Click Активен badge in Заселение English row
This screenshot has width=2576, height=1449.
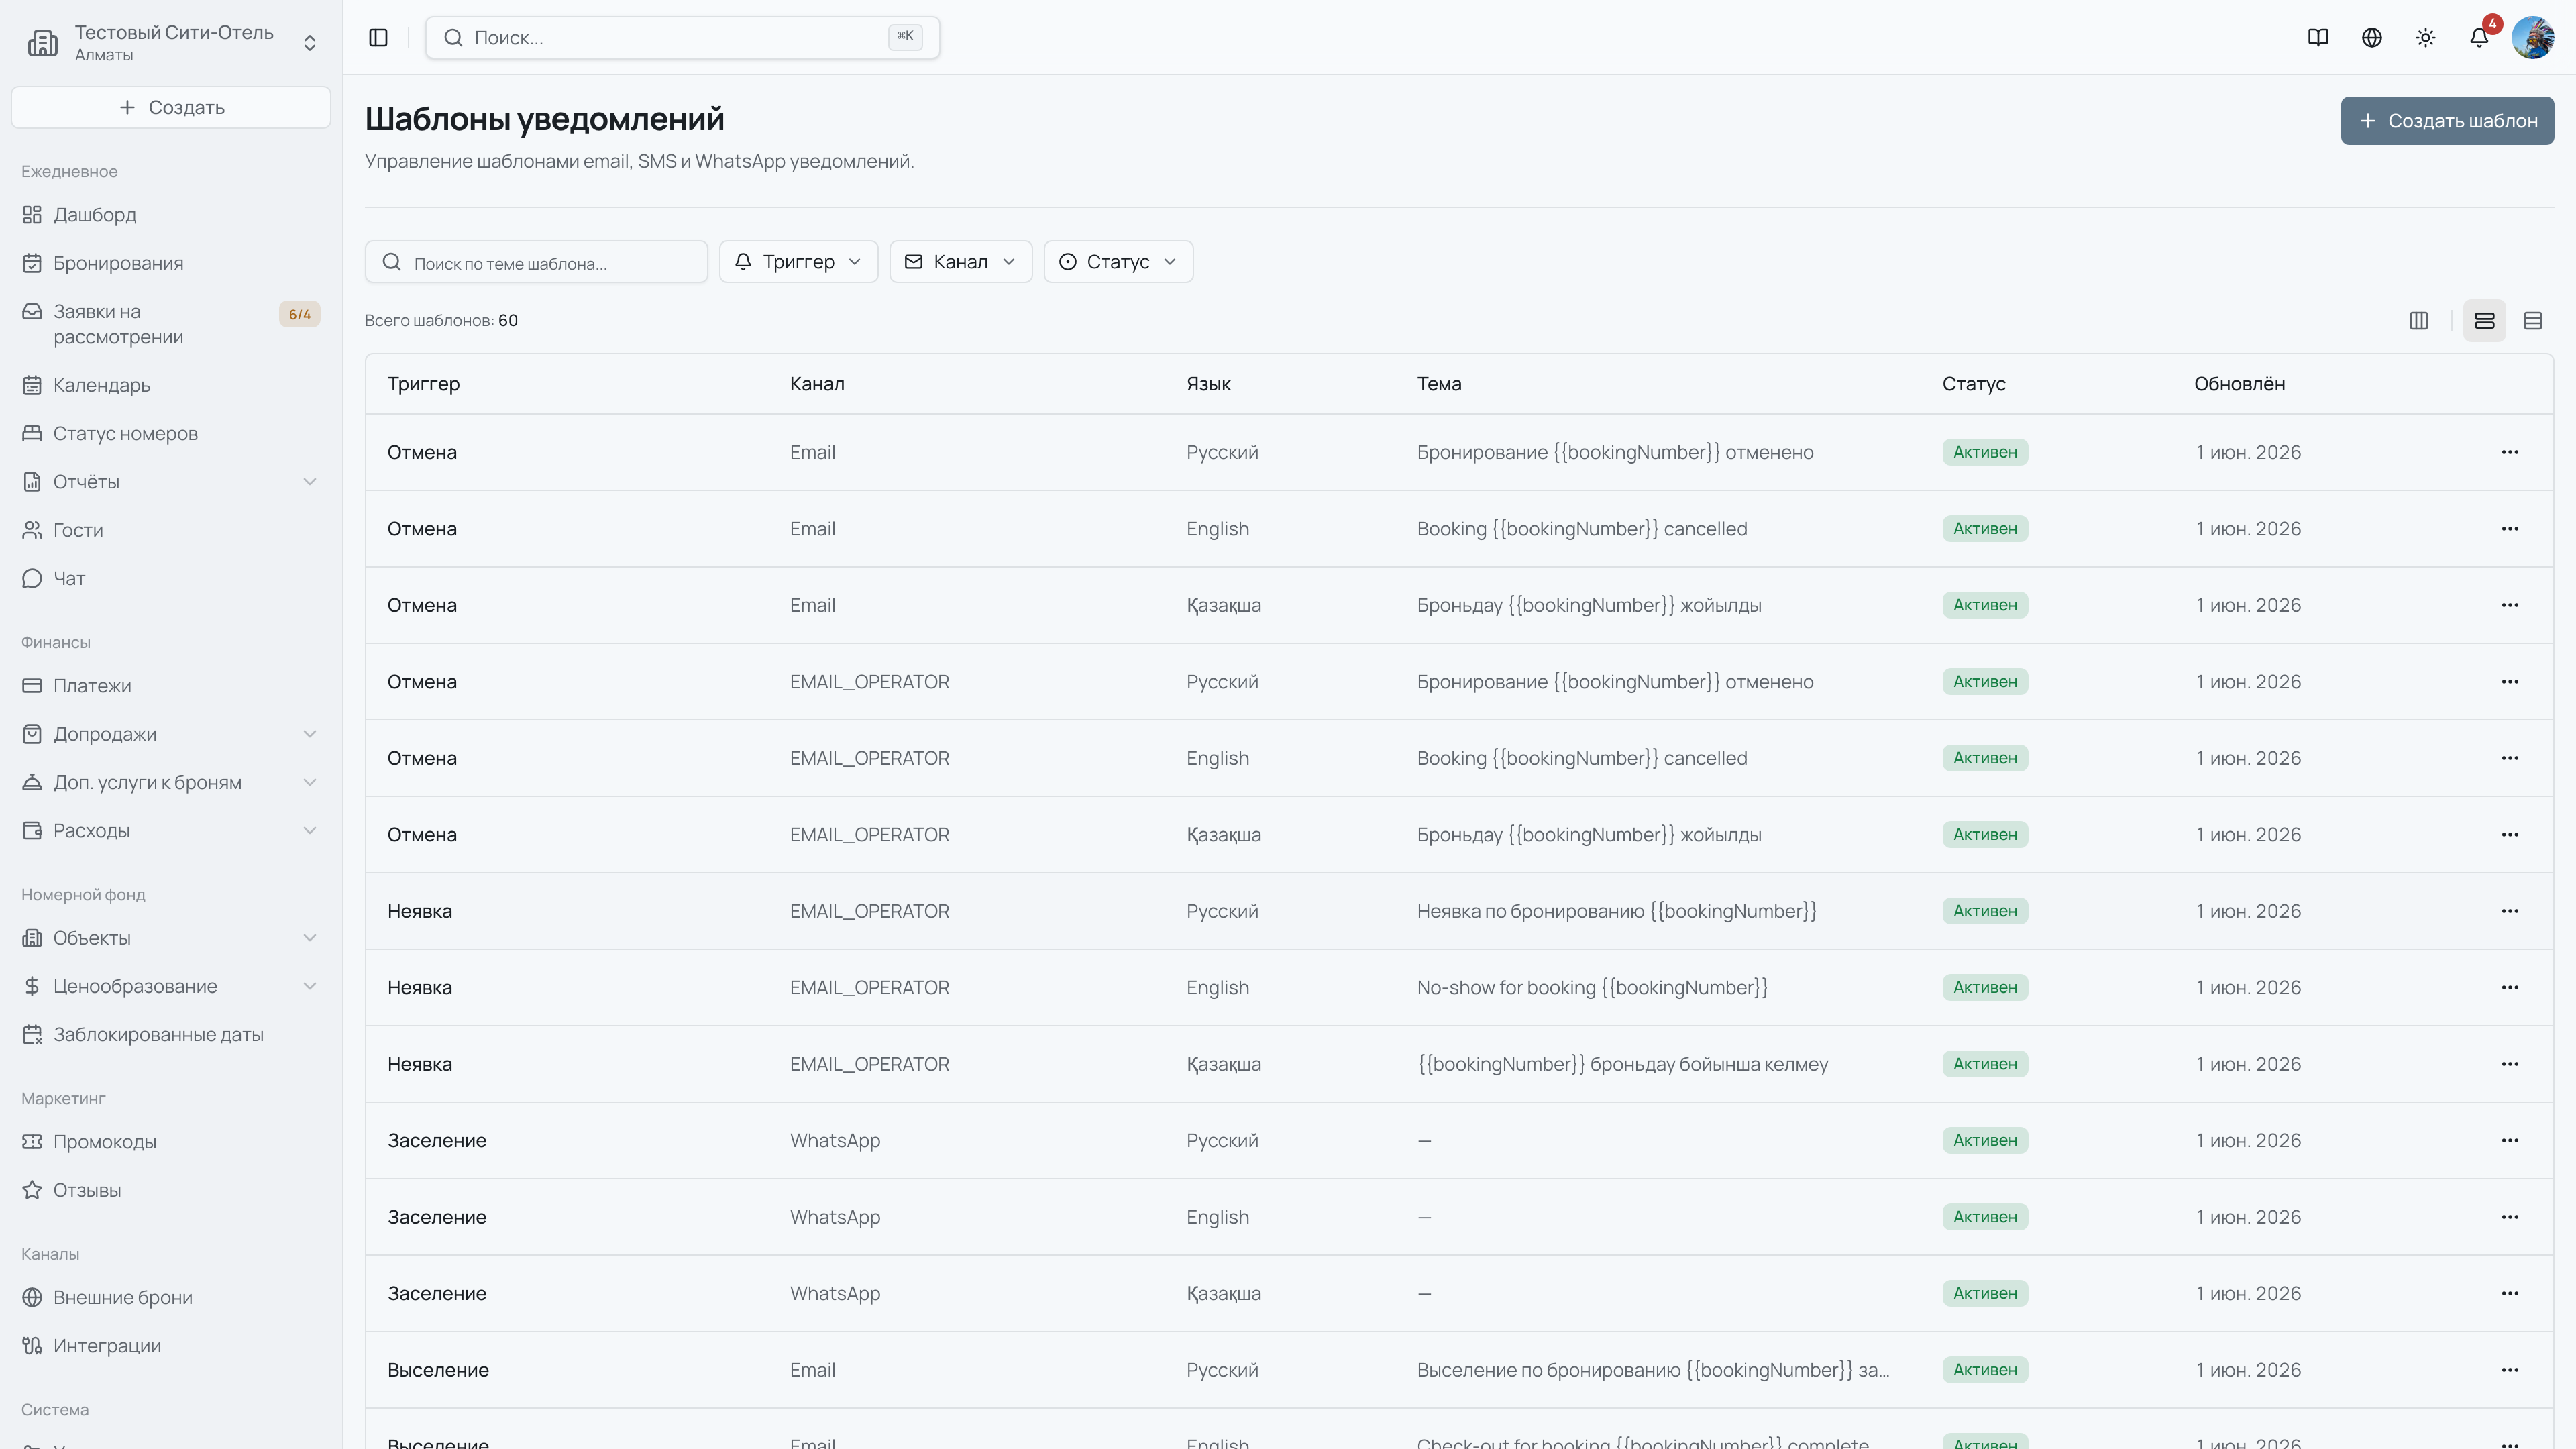point(1985,1217)
